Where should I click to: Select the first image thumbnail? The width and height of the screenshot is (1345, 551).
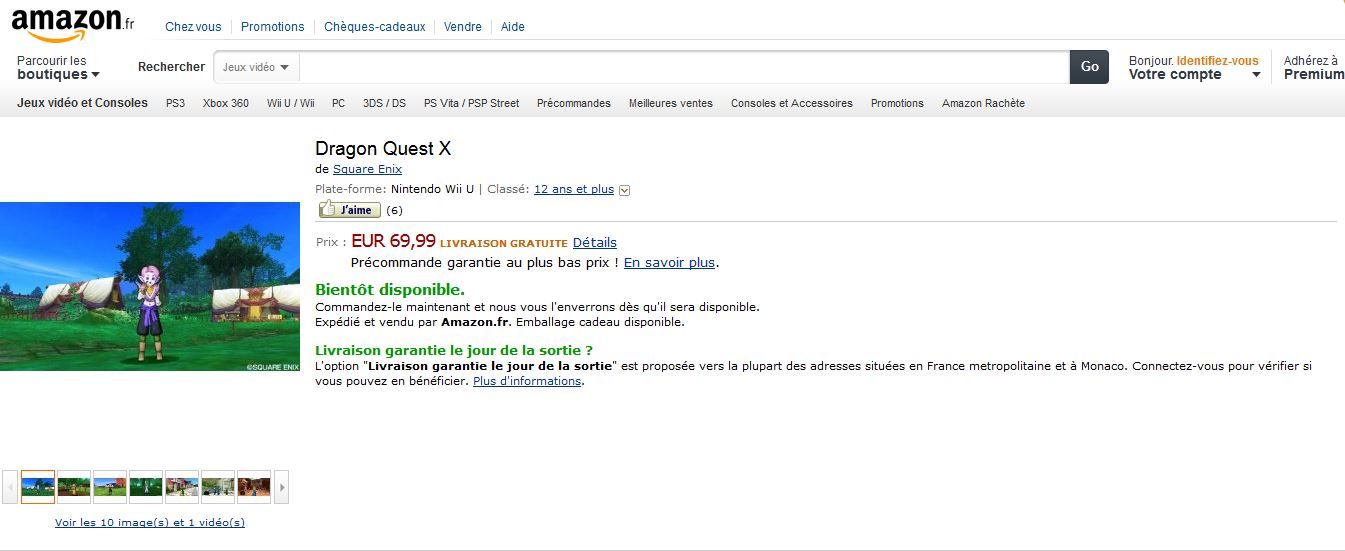click(38, 487)
